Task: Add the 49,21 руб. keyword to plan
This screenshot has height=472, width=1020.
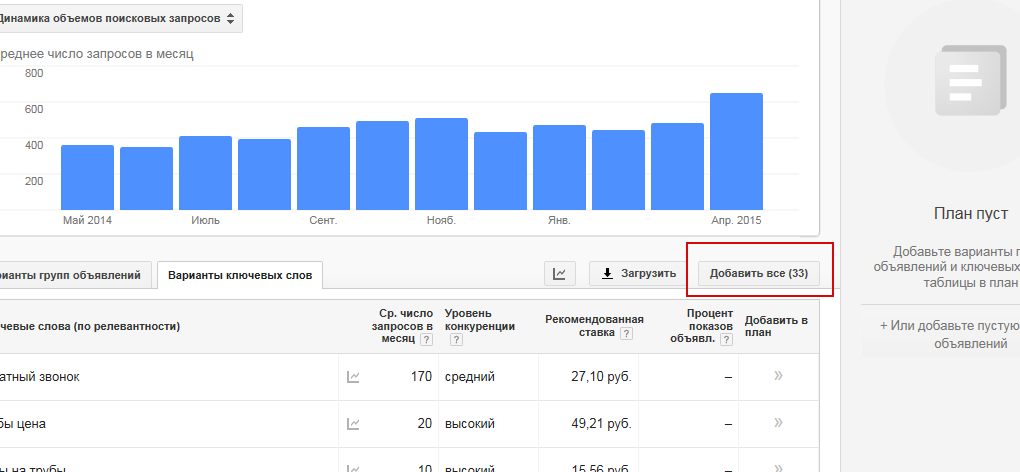Action: point(777,424)
